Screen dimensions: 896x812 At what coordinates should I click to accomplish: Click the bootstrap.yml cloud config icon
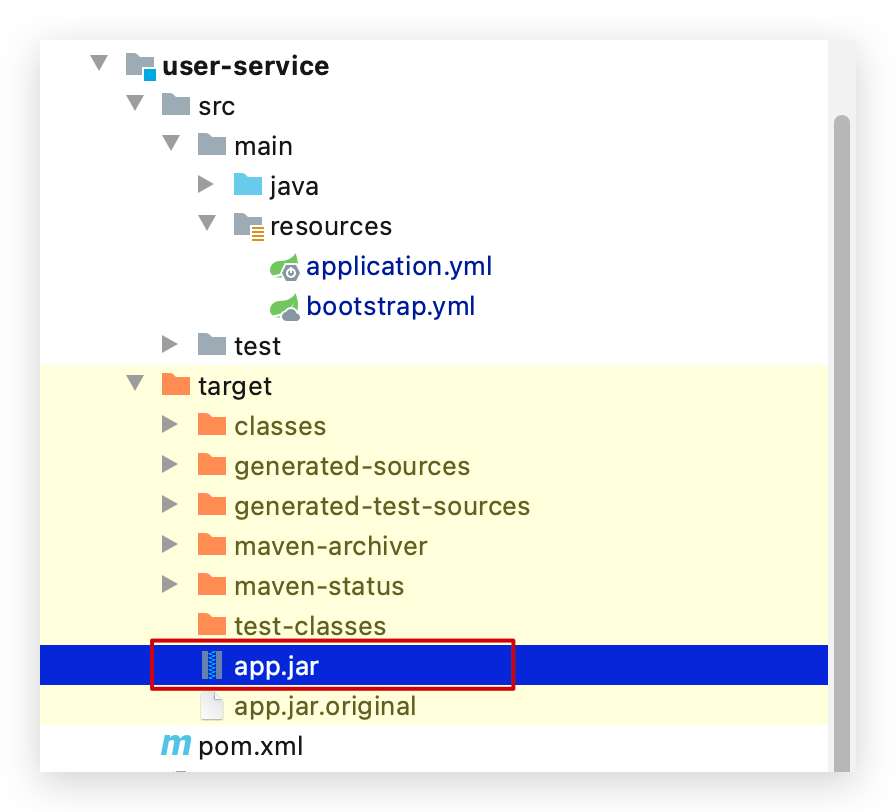[x=285, y=307]
